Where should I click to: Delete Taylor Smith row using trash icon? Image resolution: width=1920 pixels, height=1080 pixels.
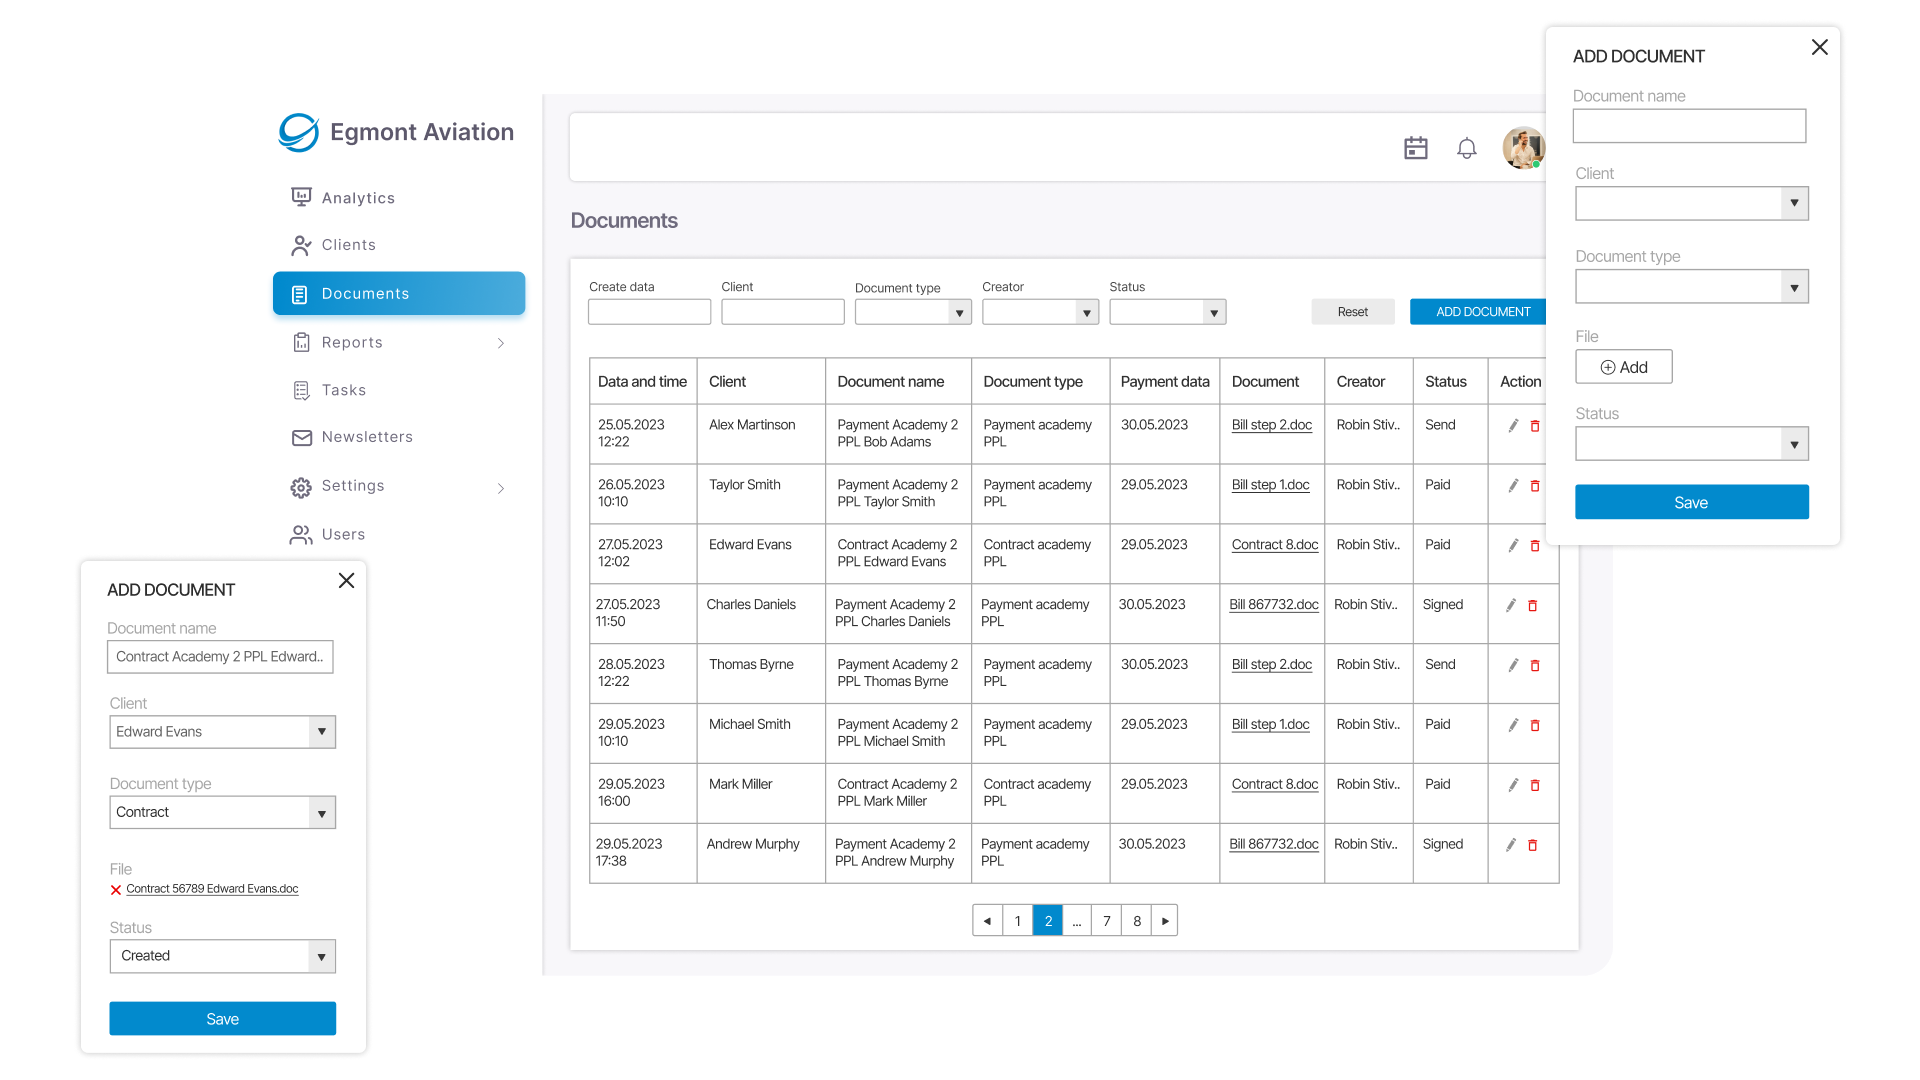click(1535, 486)
